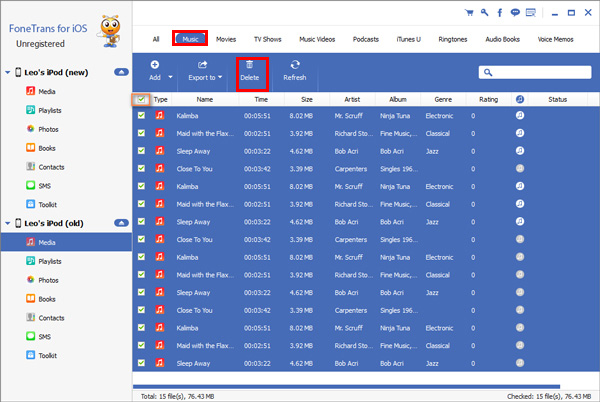Collapse the Leo's iPod (new) tree
The image size is (600, 402).
(7, 72)
